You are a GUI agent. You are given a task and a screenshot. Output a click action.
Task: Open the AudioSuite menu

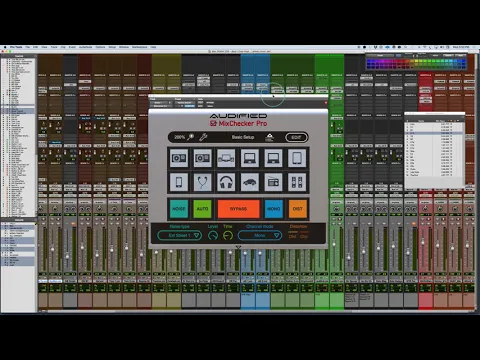coord(86,47)
